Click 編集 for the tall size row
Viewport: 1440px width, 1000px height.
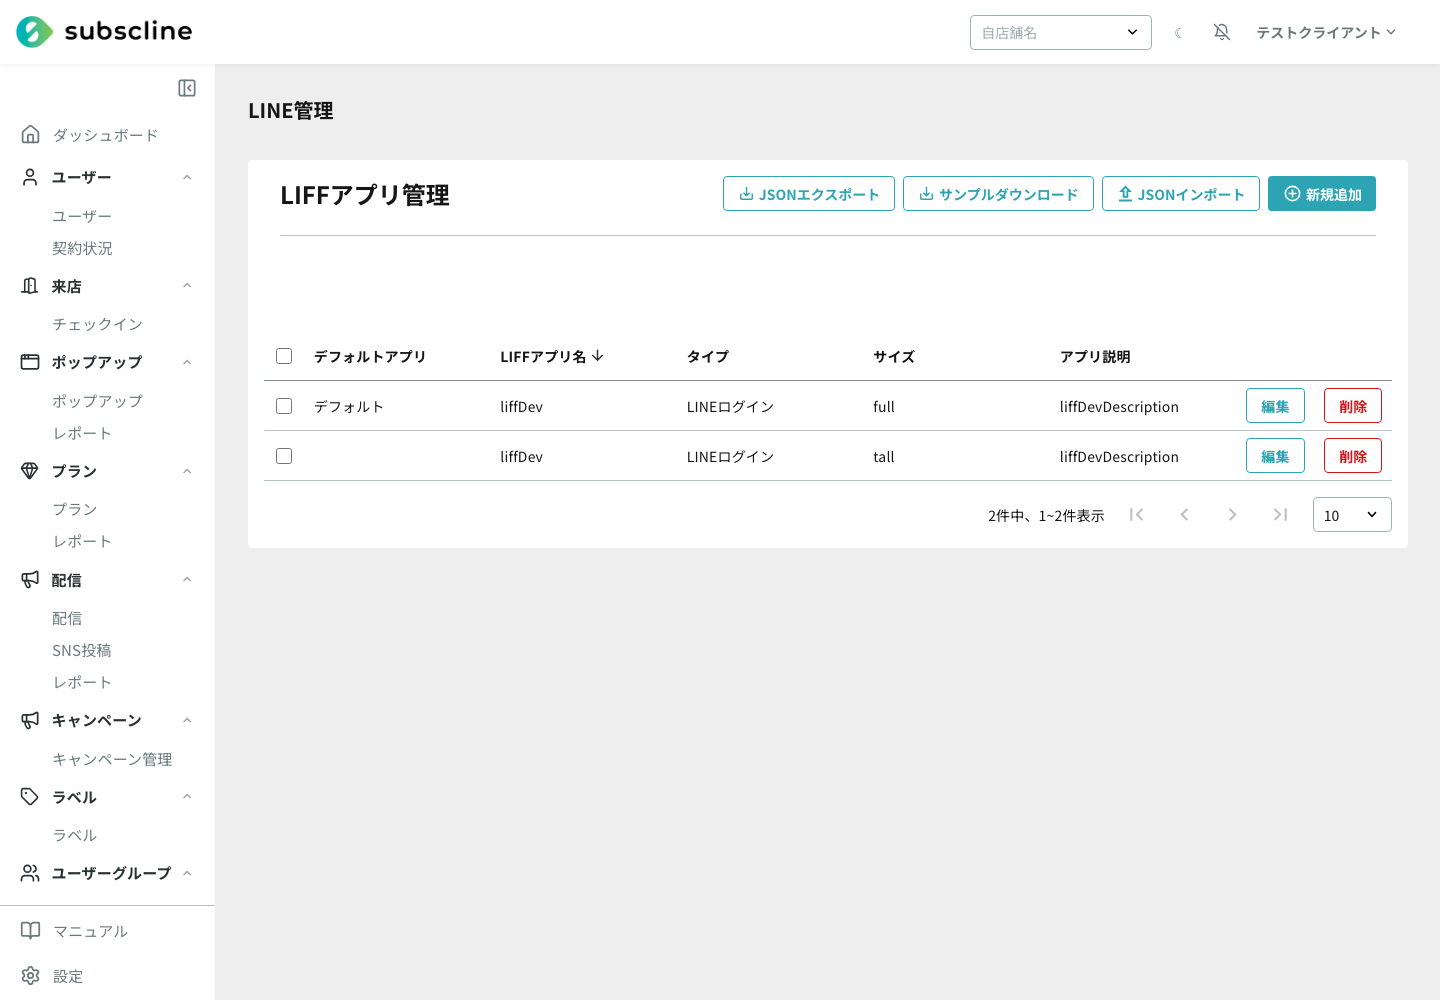1275,456
